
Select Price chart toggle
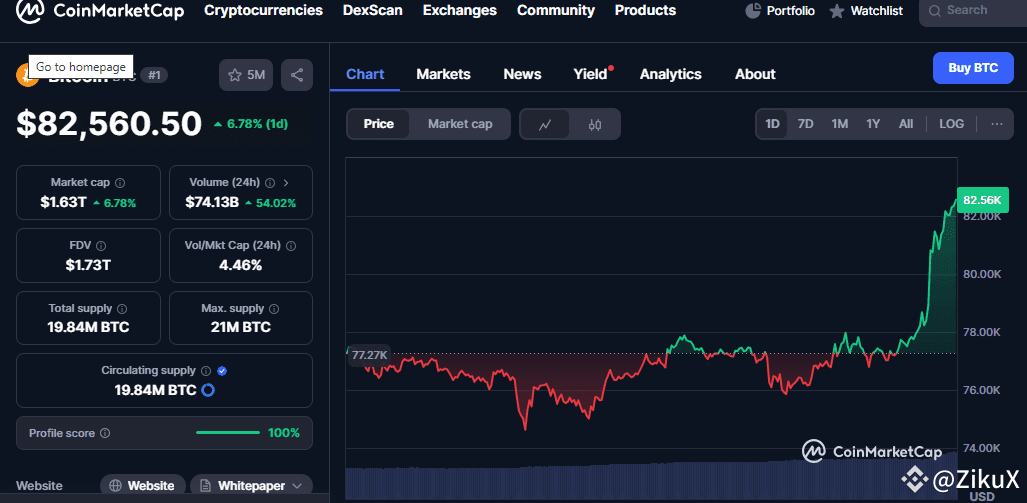pos(379,124)
